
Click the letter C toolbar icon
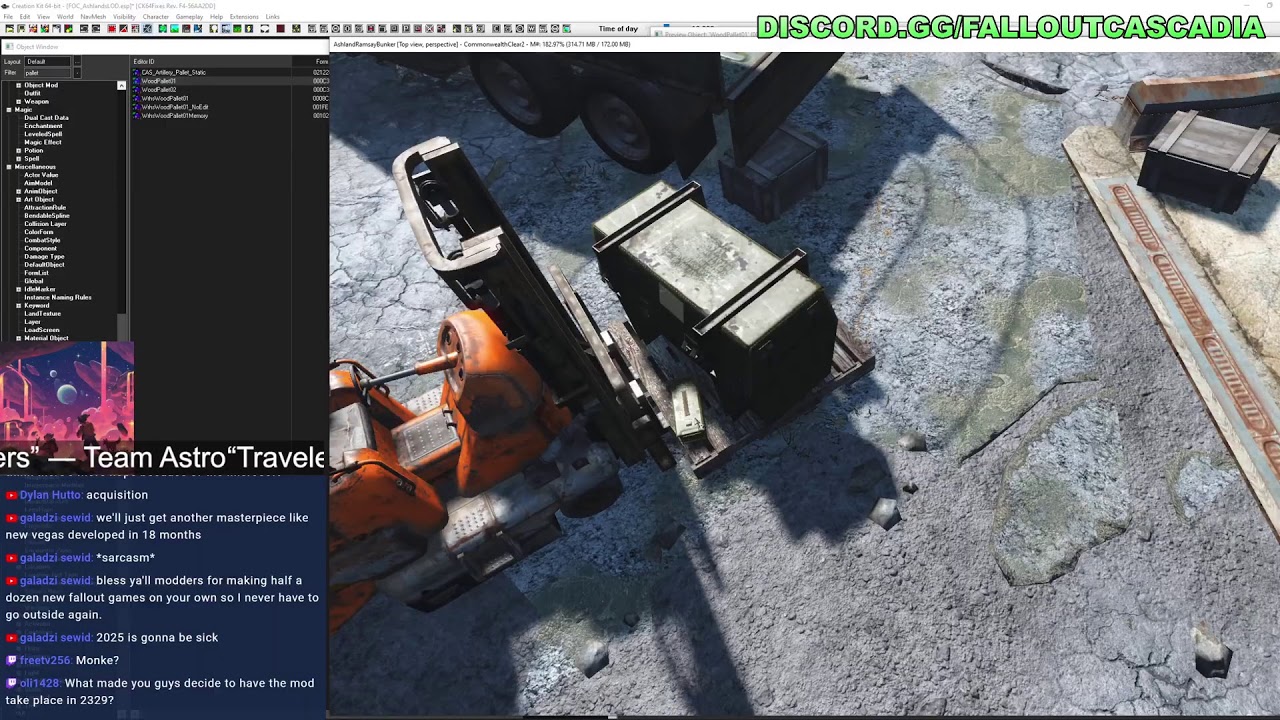click(x=496, y=28)
